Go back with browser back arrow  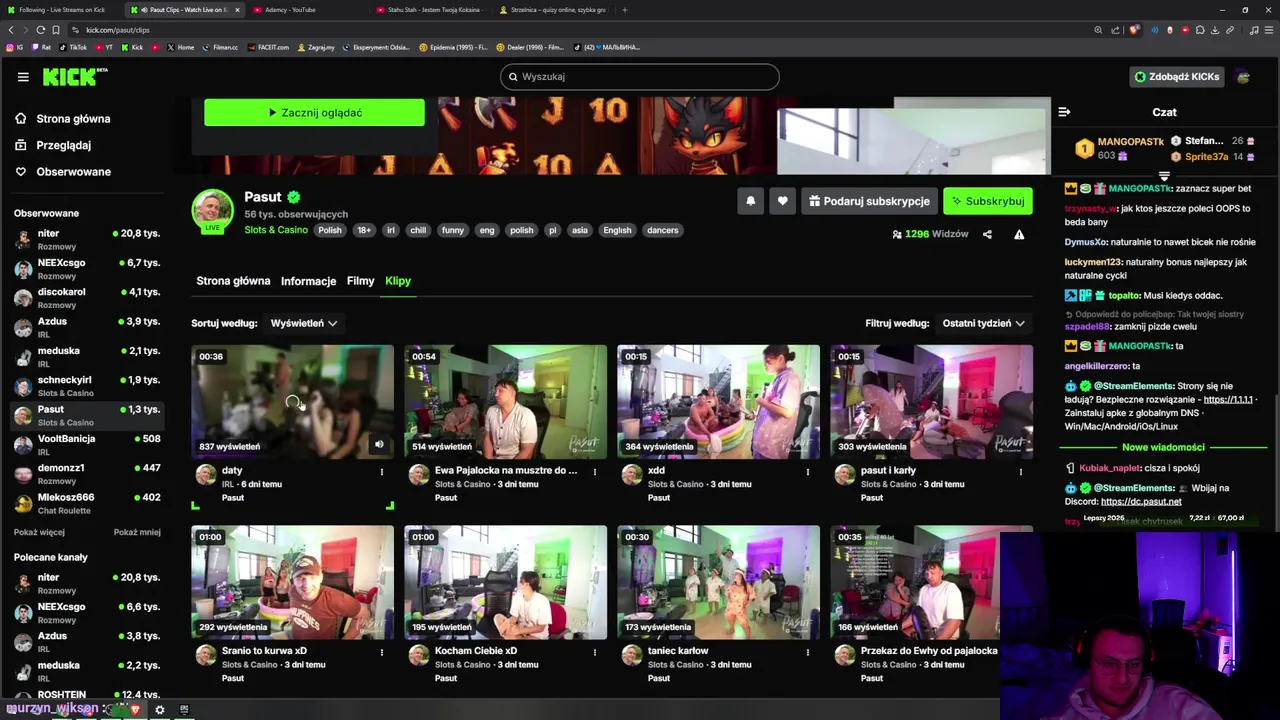click(x=11, y=30)
